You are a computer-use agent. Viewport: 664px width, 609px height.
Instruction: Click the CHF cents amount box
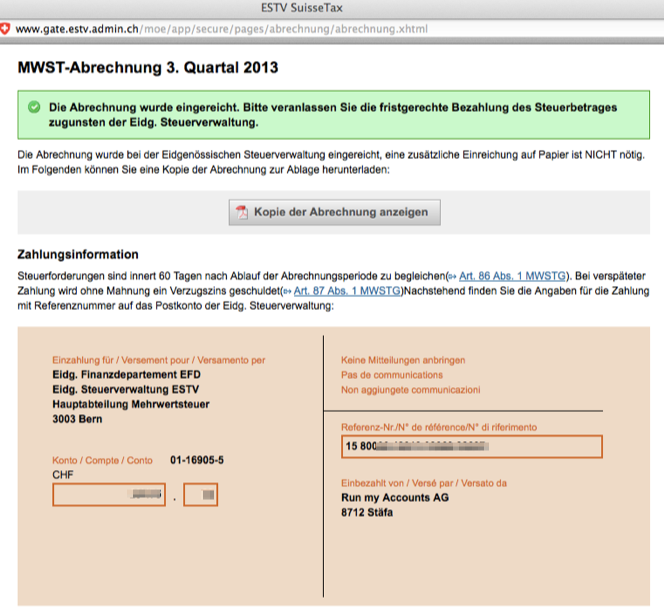point(201,495)
